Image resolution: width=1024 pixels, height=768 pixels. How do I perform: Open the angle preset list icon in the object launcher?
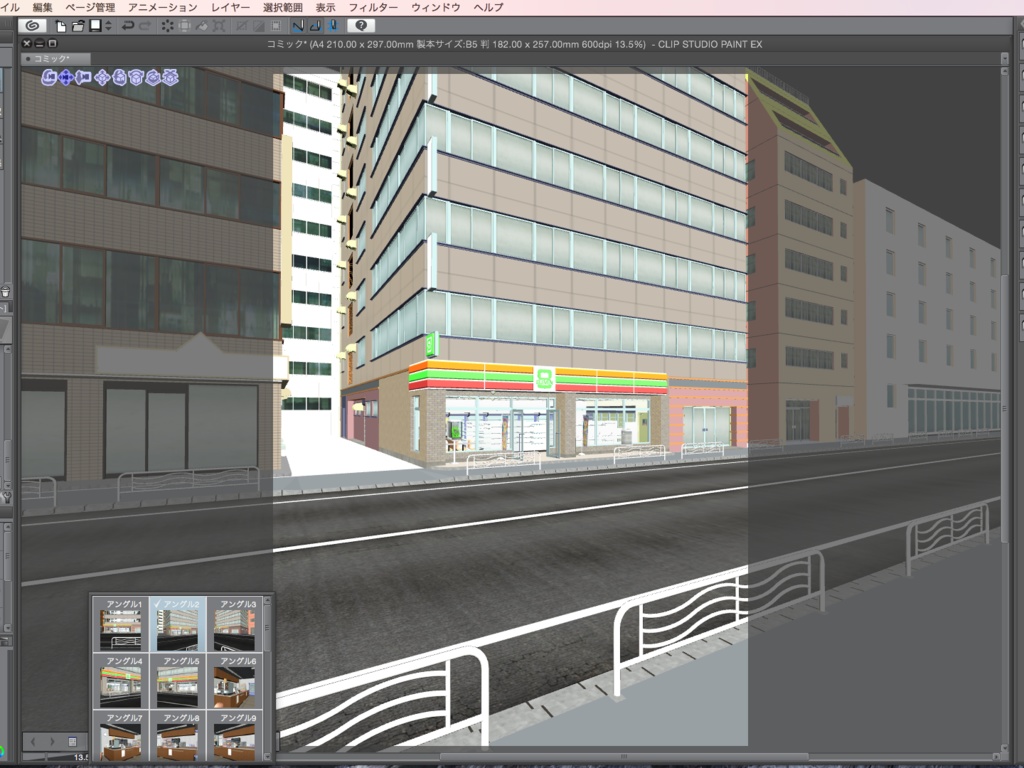tap(72, 742)
